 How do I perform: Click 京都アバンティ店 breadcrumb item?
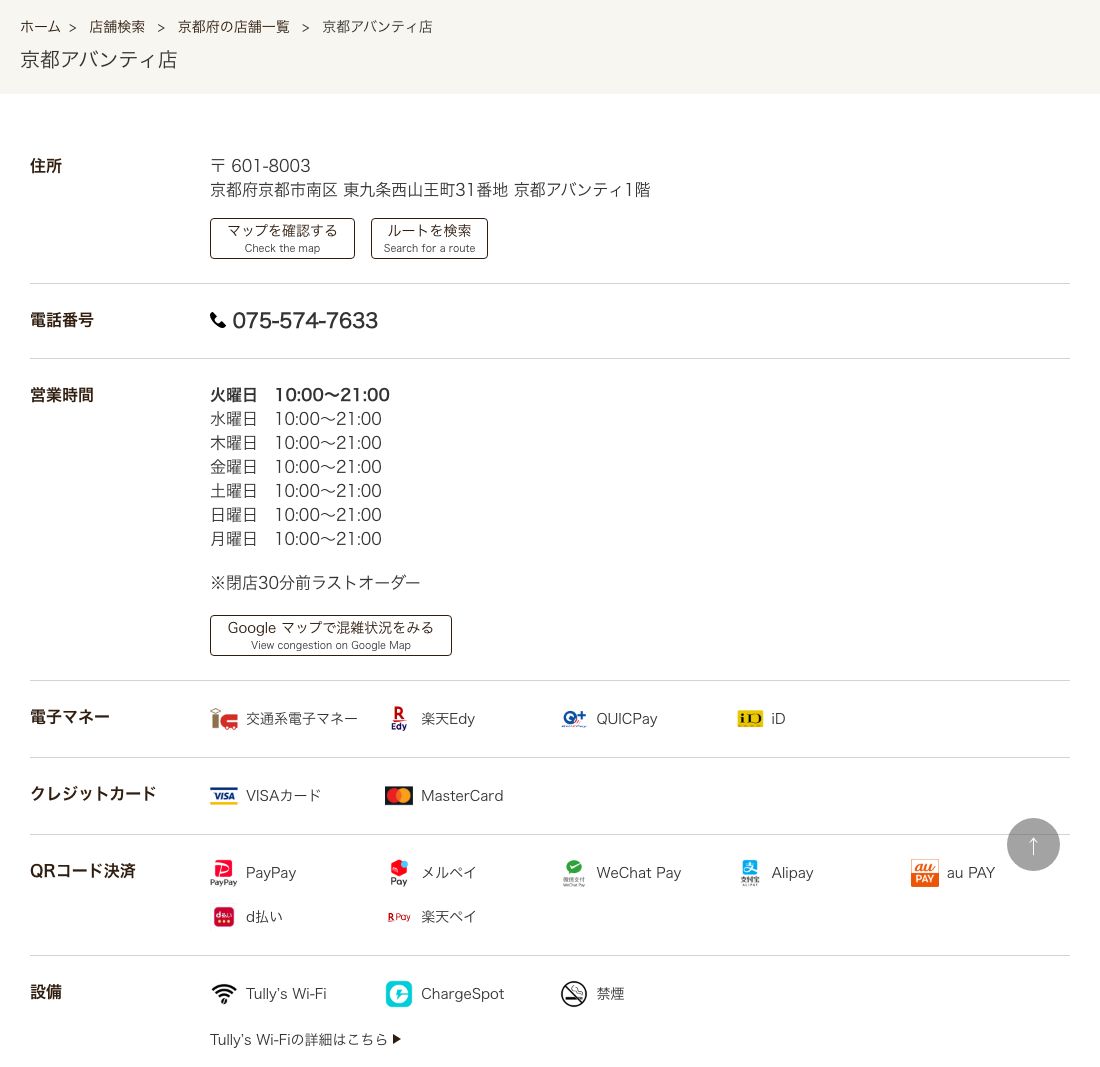click(377, 27)
